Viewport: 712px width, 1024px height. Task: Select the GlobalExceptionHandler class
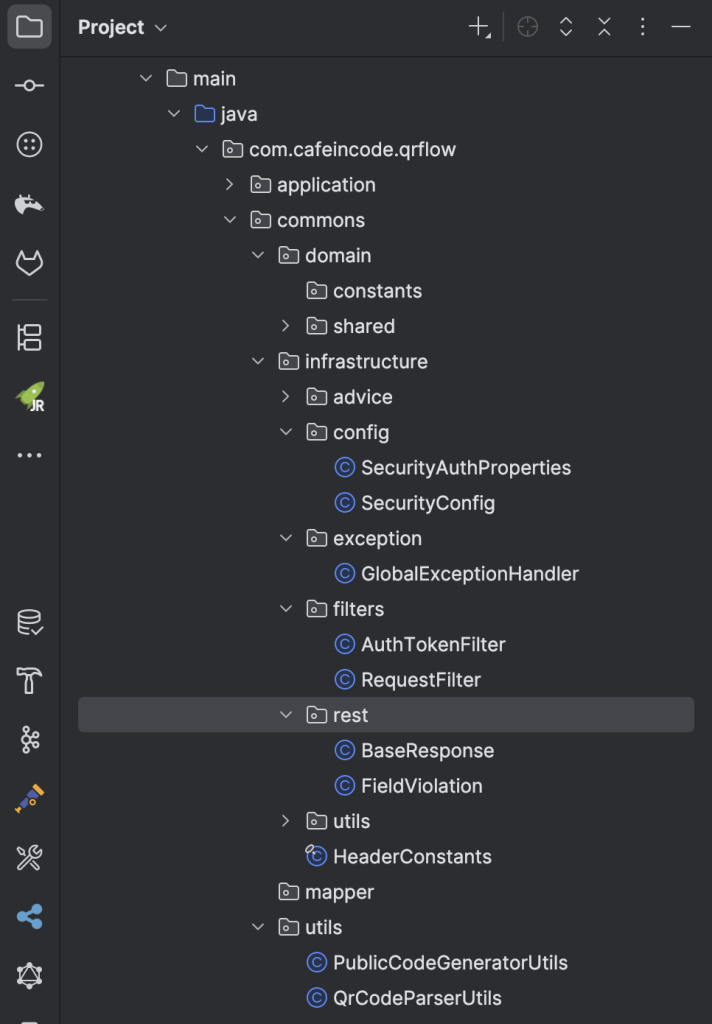tap(469, 574)
